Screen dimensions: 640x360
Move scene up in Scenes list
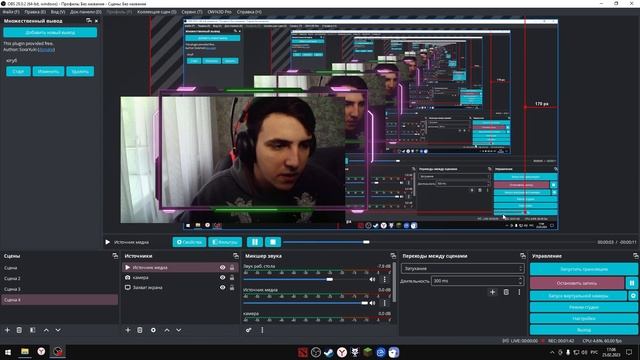[x=46, y=330]
